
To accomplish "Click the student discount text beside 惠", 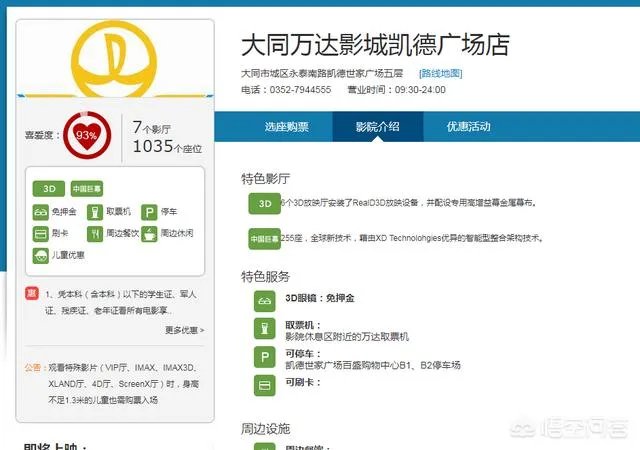I will (121, 303).
